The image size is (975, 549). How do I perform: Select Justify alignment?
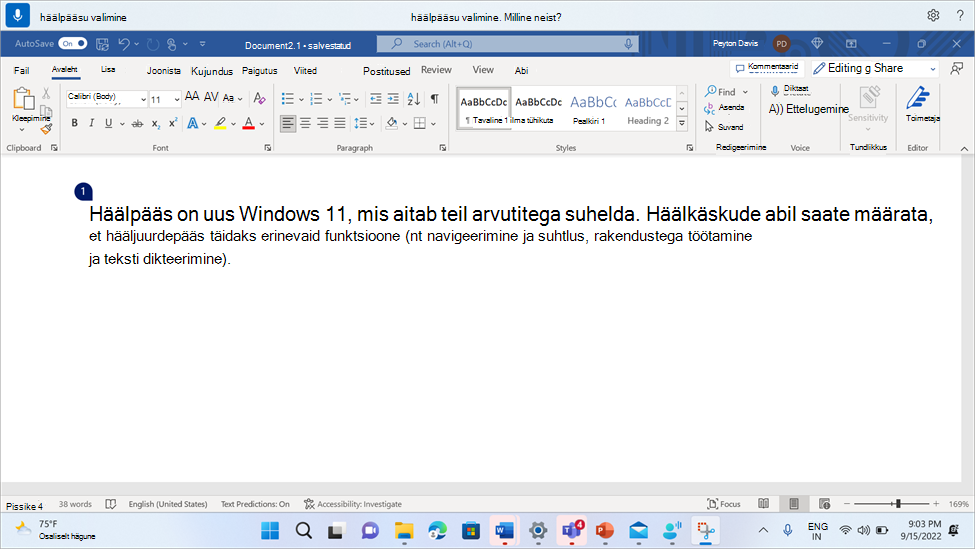[x=340, y=123]
